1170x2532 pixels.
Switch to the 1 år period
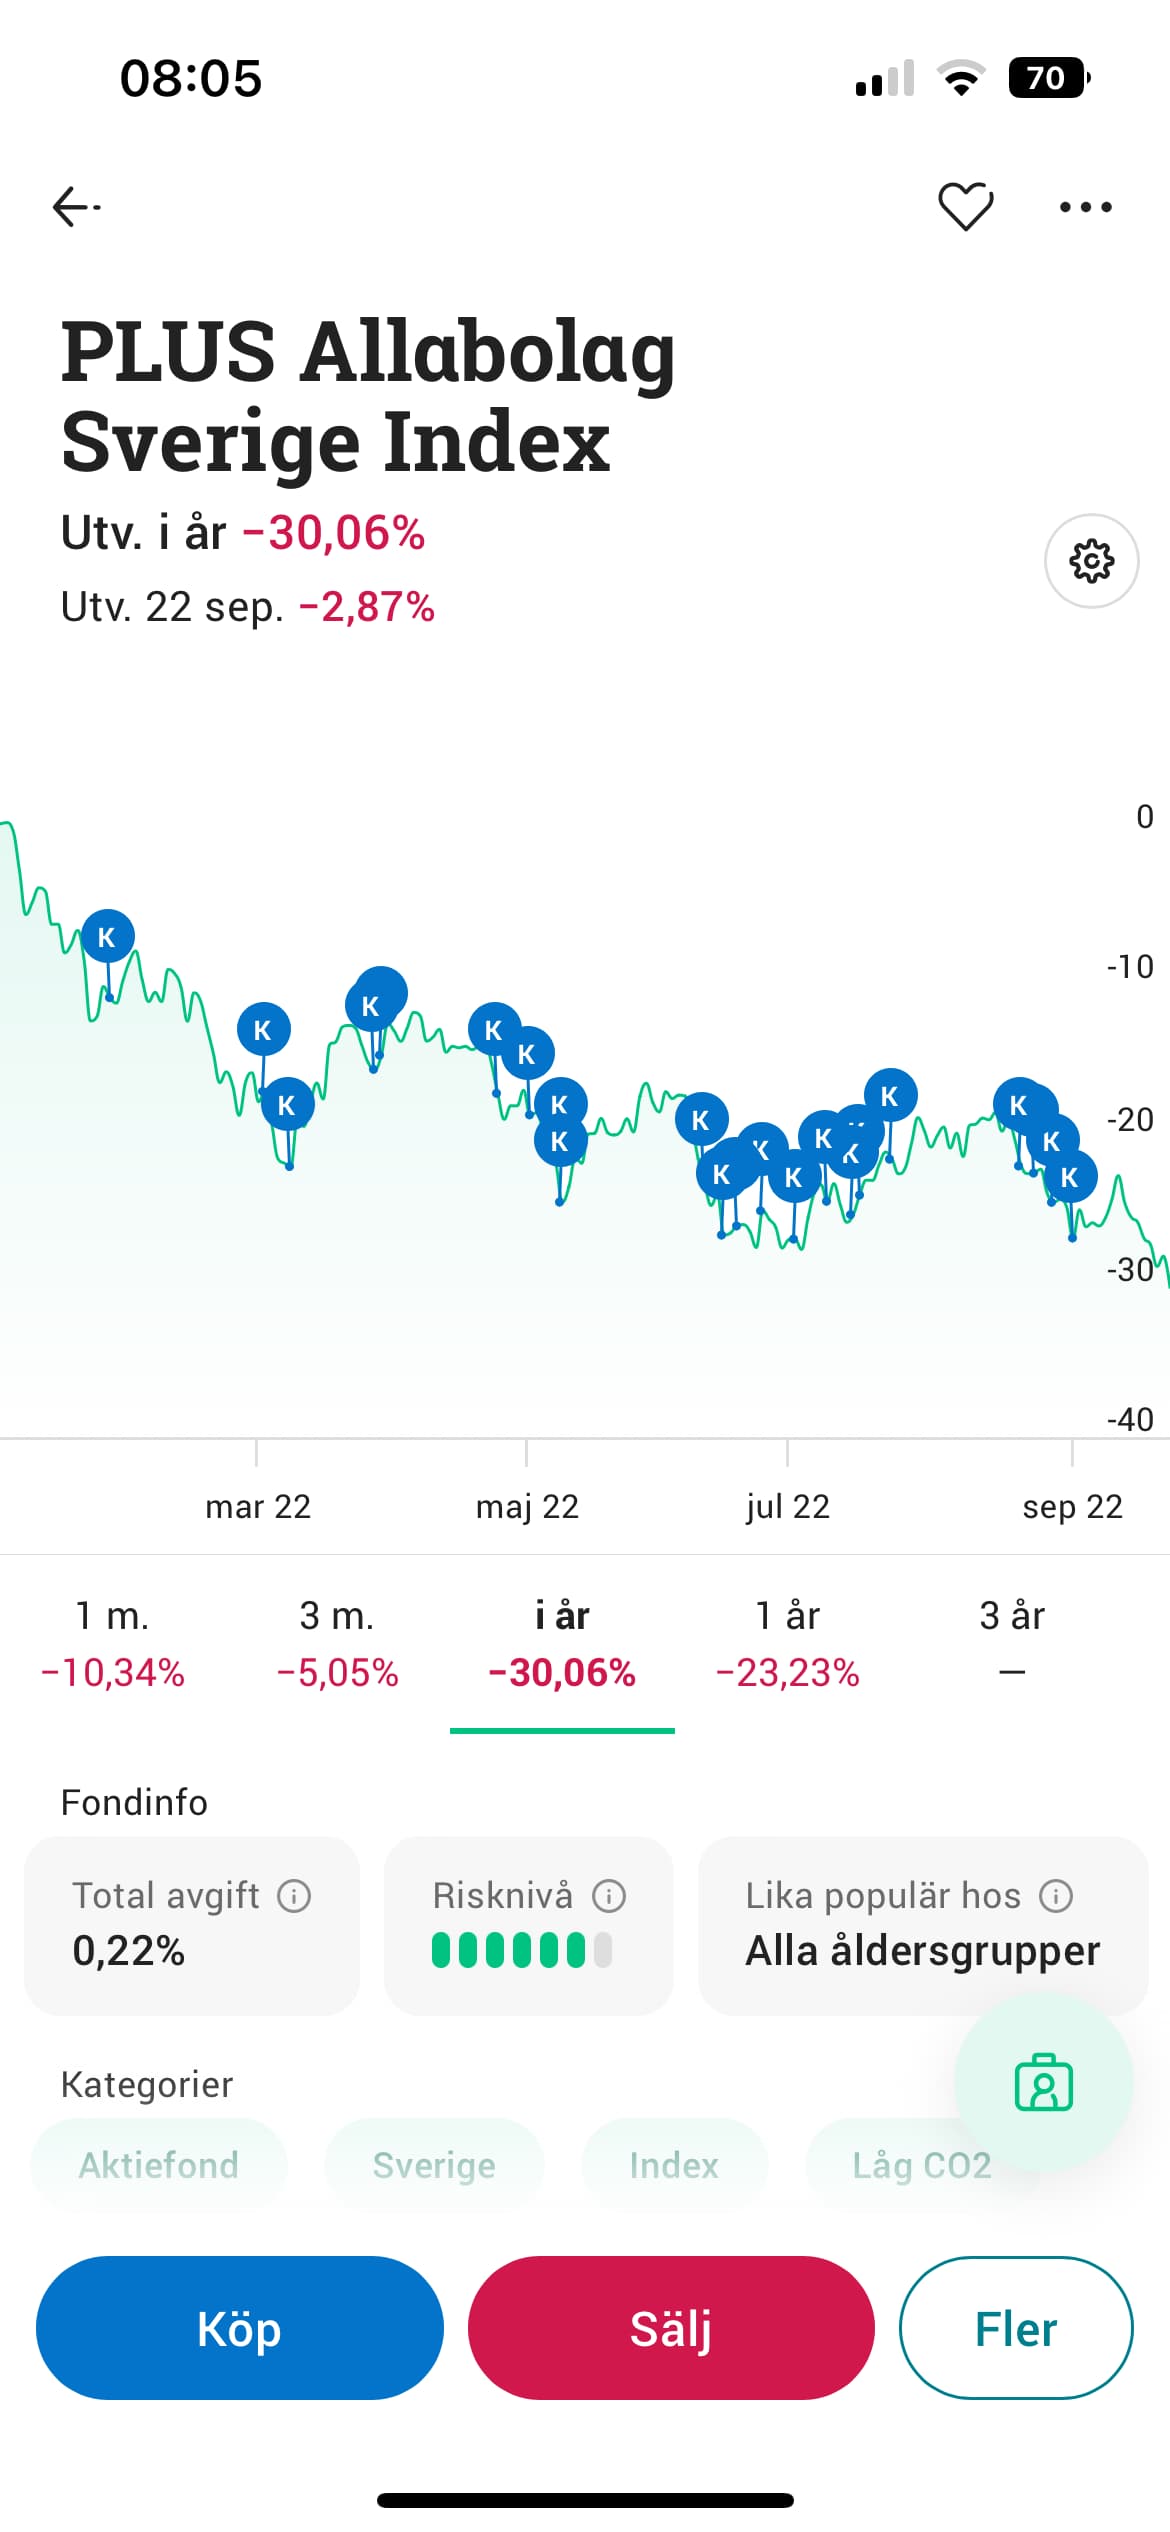coord(787,1643)
